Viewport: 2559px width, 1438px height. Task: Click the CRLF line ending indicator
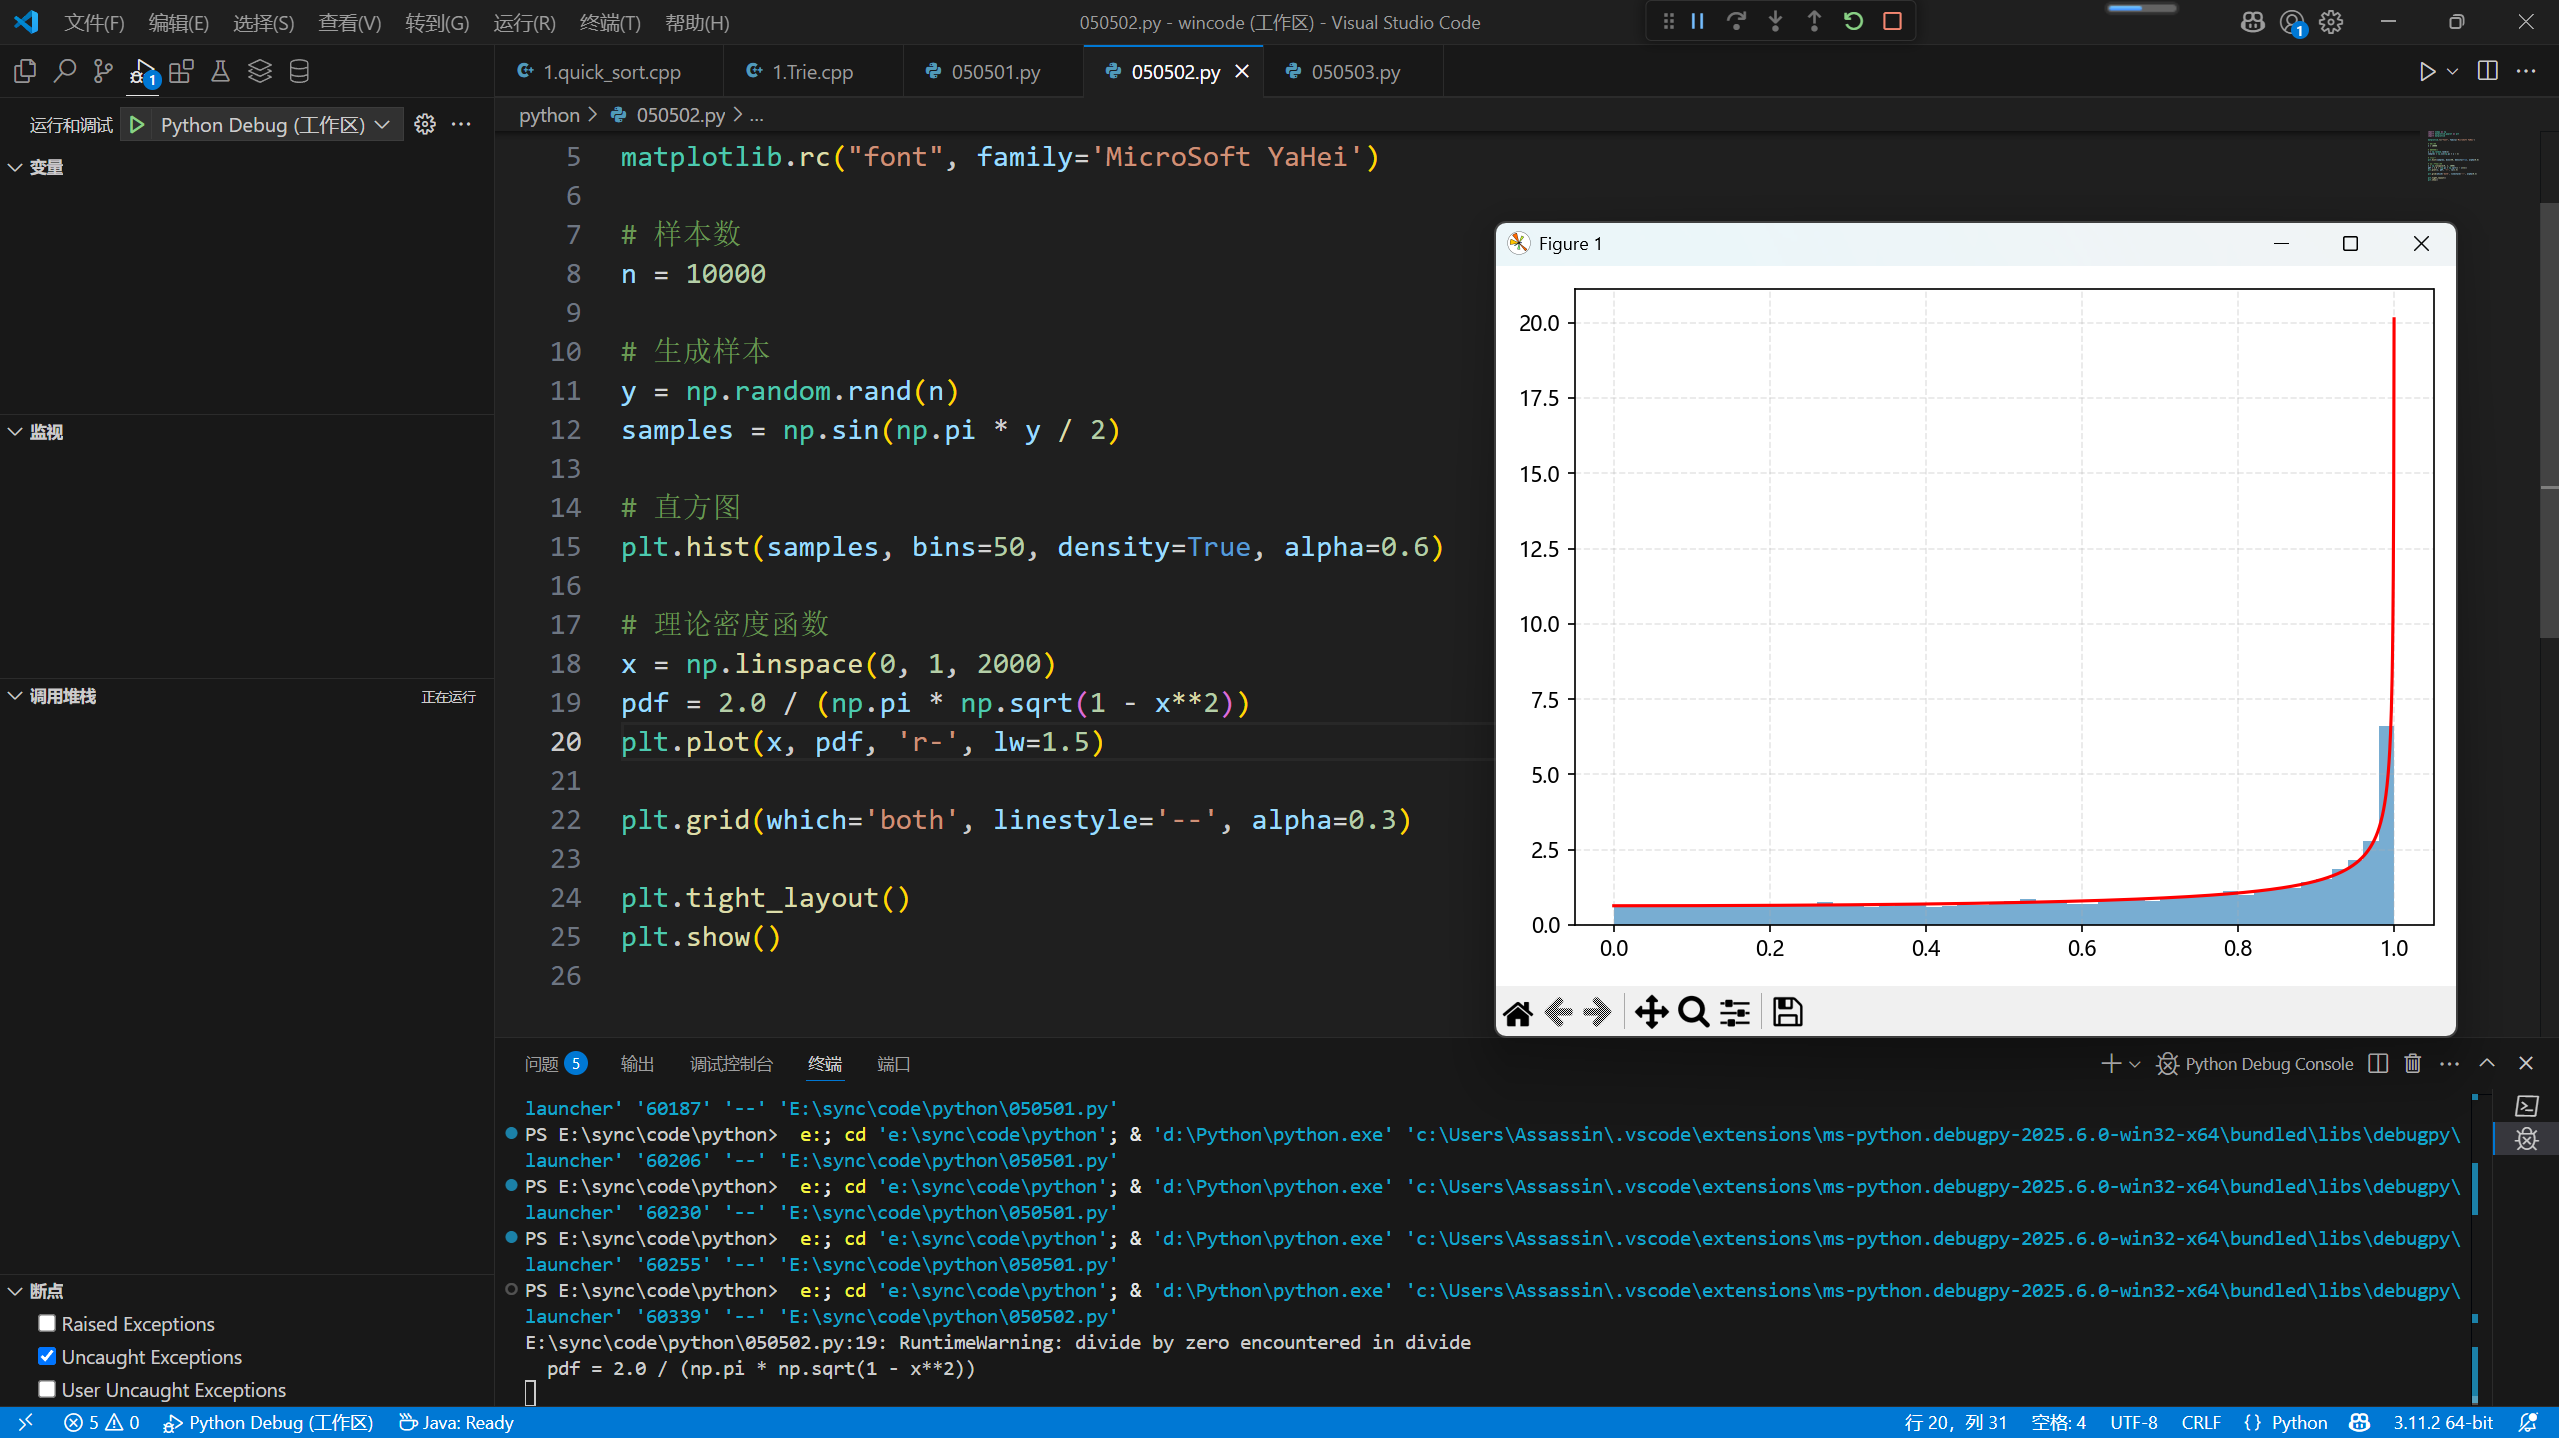[x=2200, y=1422]
